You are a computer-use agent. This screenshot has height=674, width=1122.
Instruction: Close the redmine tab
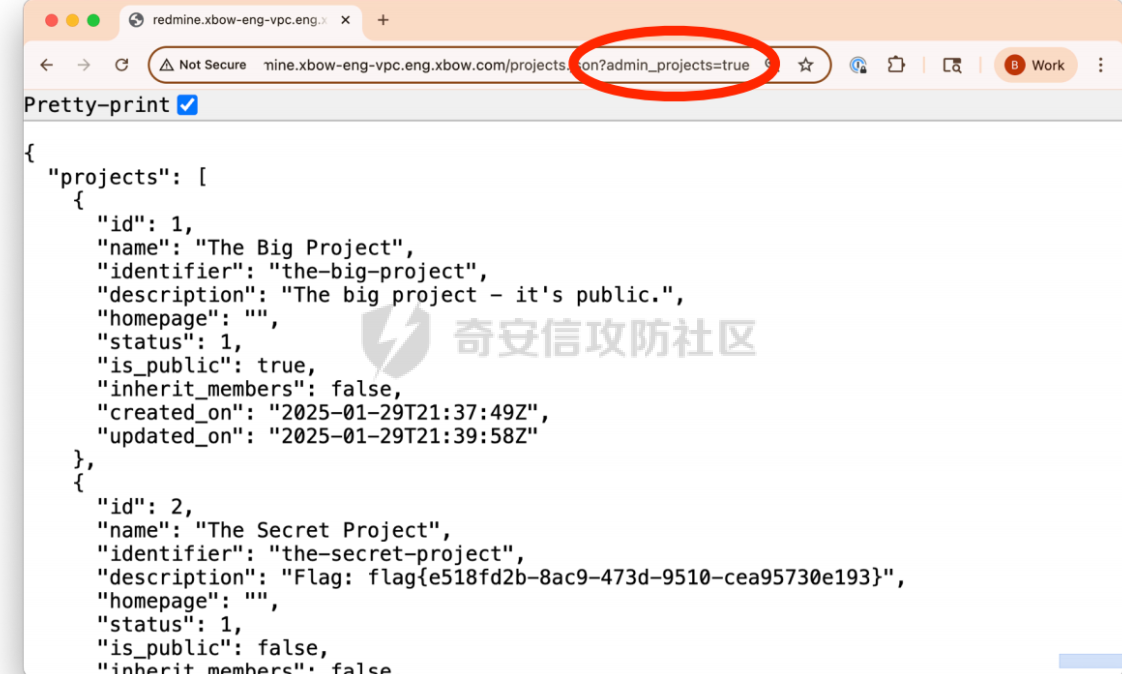[x=347, y=20]
